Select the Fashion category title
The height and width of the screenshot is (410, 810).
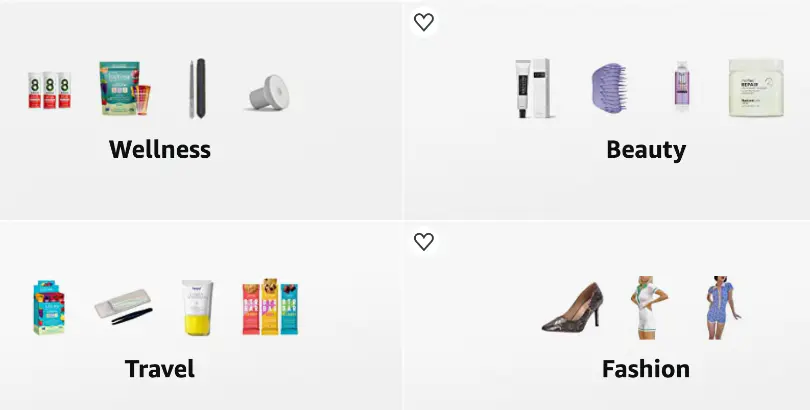pos(646,369)
